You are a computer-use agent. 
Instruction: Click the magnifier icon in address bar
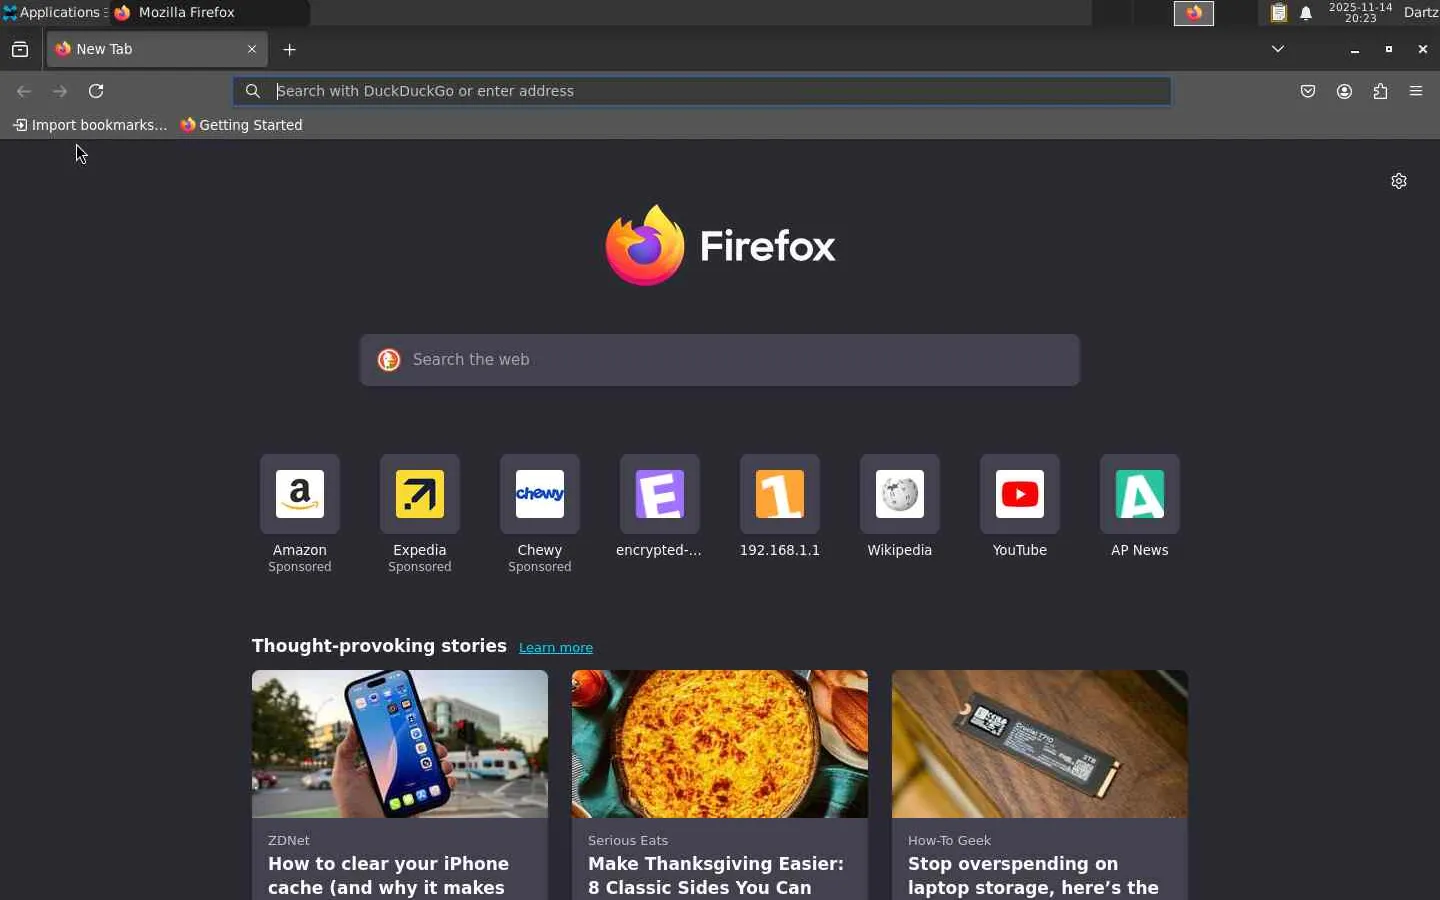[x=253, y=91]
